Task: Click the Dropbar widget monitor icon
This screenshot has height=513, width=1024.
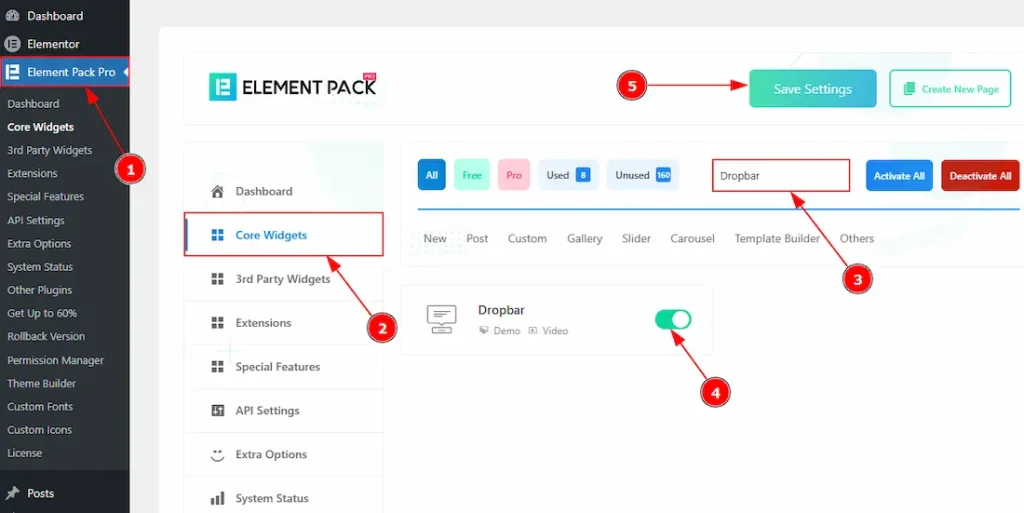Action: pyautogui.click(x=441, y=319)
